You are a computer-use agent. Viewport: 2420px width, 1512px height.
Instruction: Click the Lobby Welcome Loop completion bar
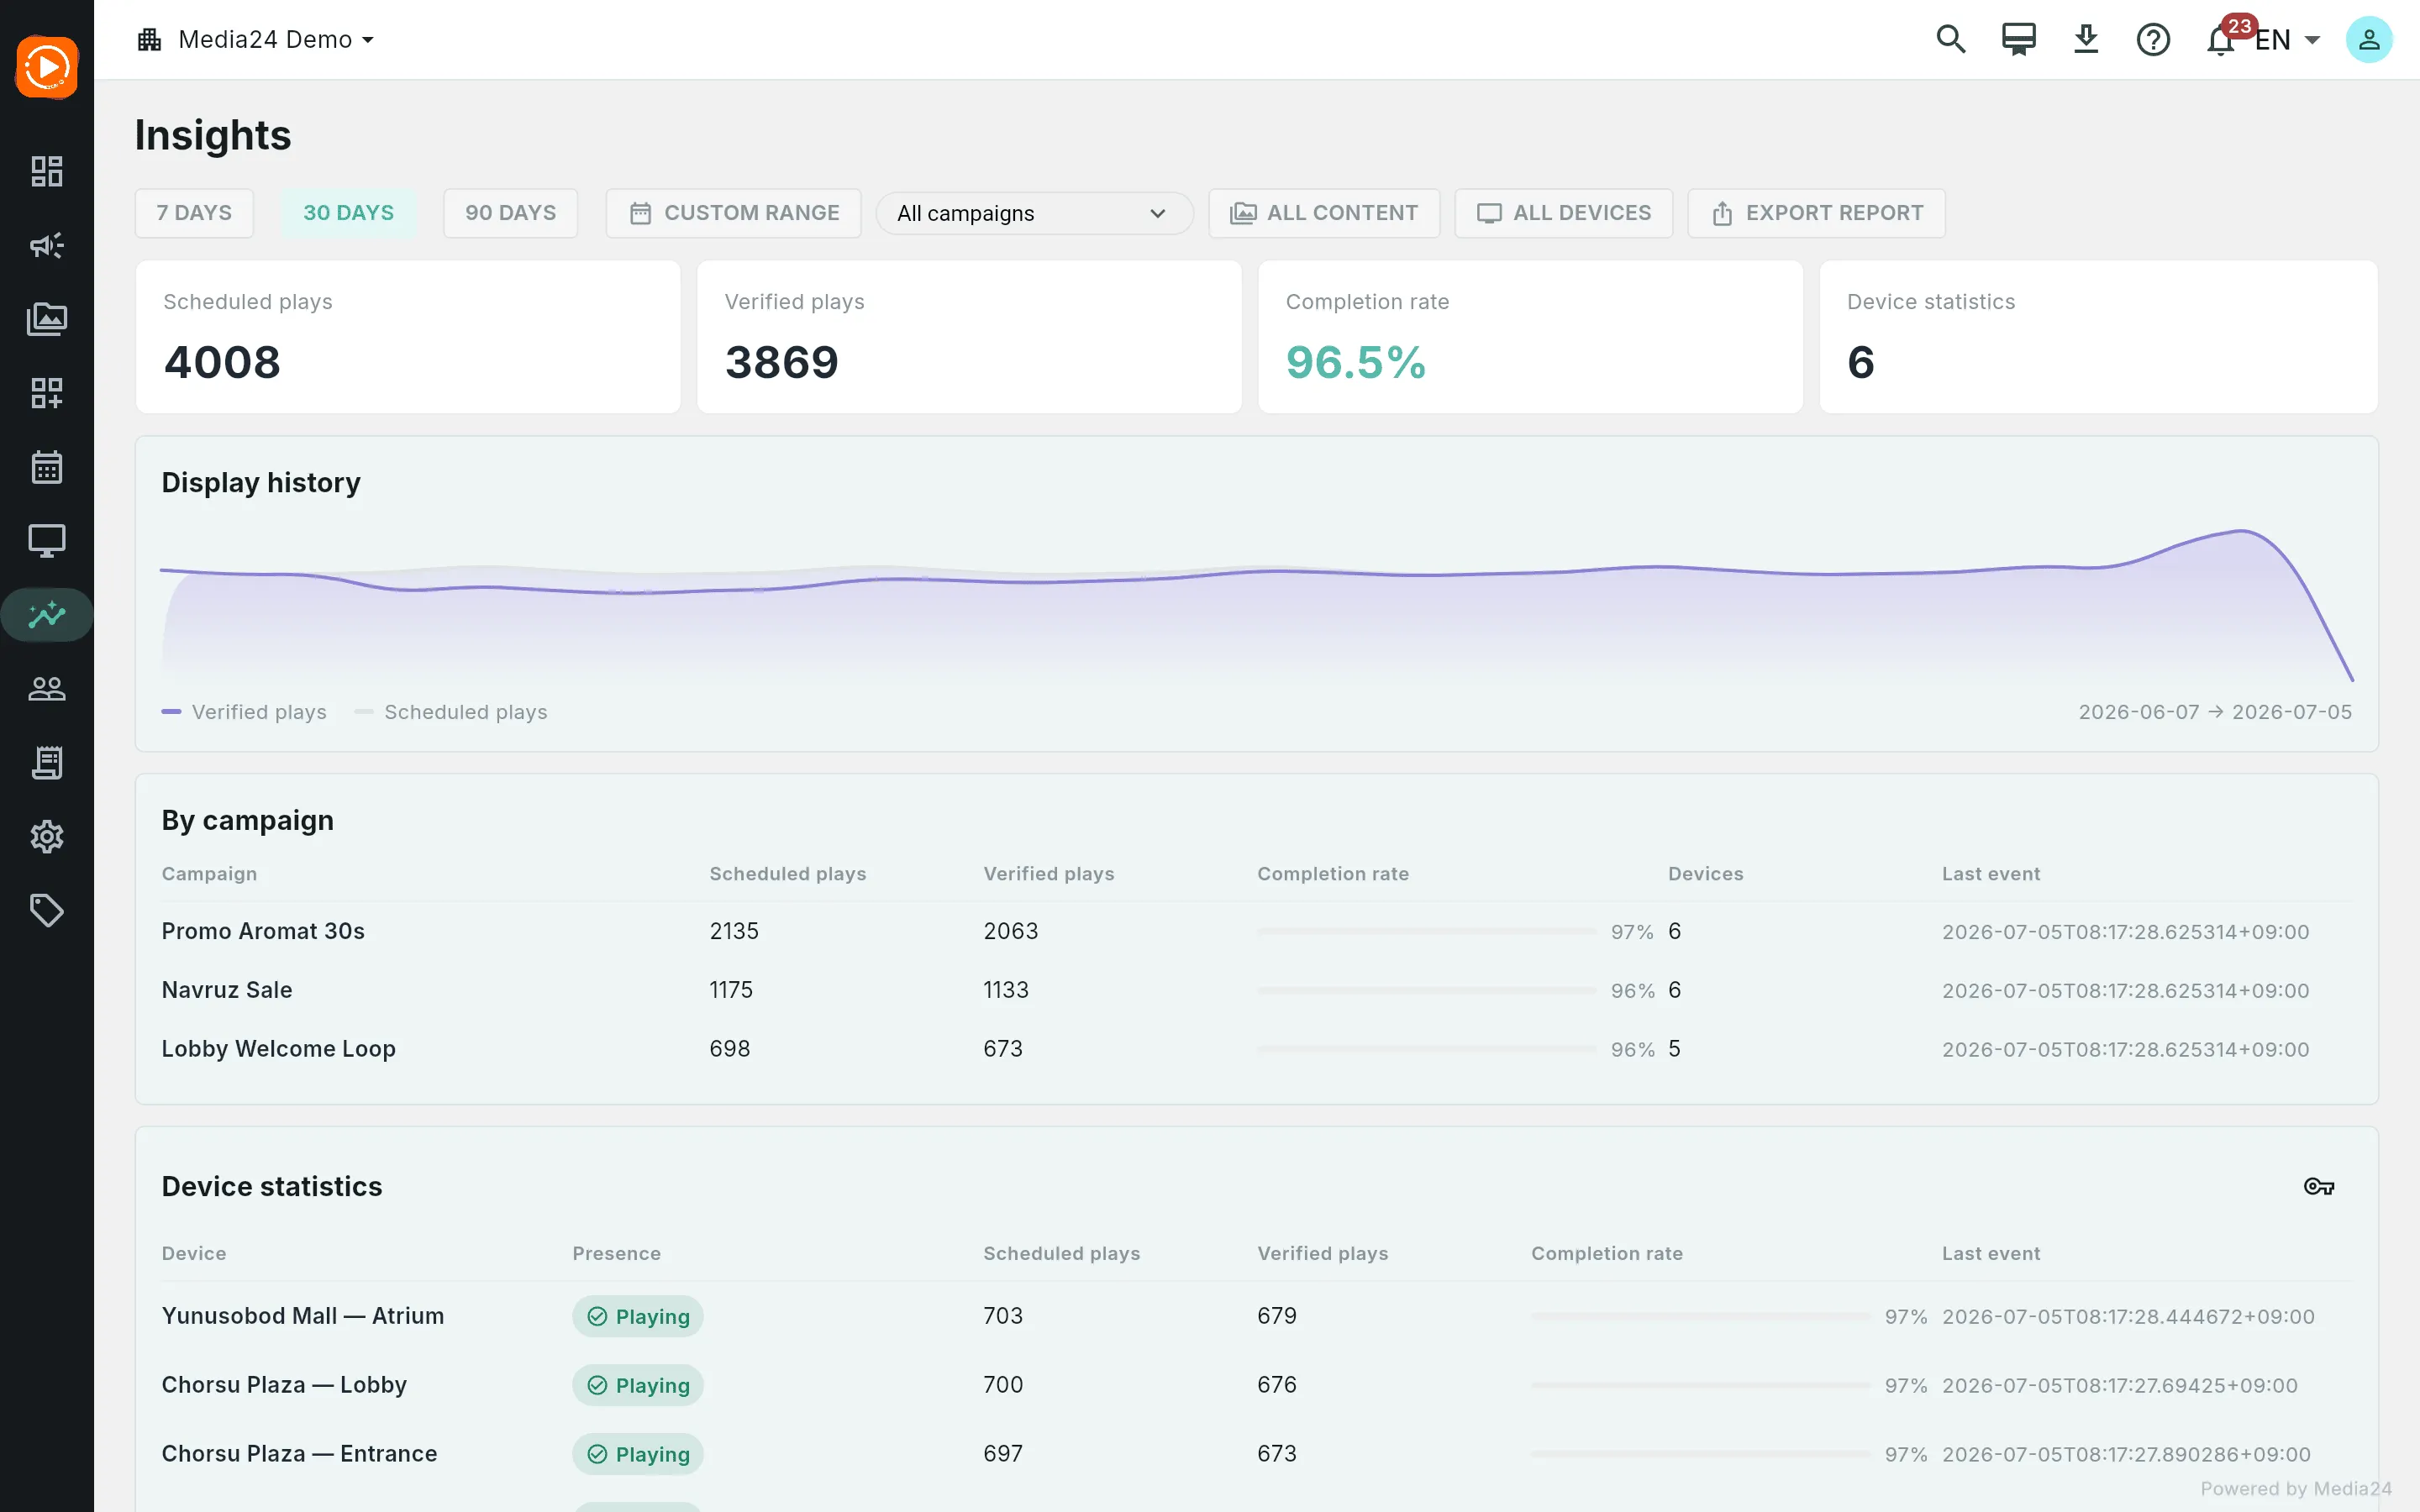pos(1426,1049)
